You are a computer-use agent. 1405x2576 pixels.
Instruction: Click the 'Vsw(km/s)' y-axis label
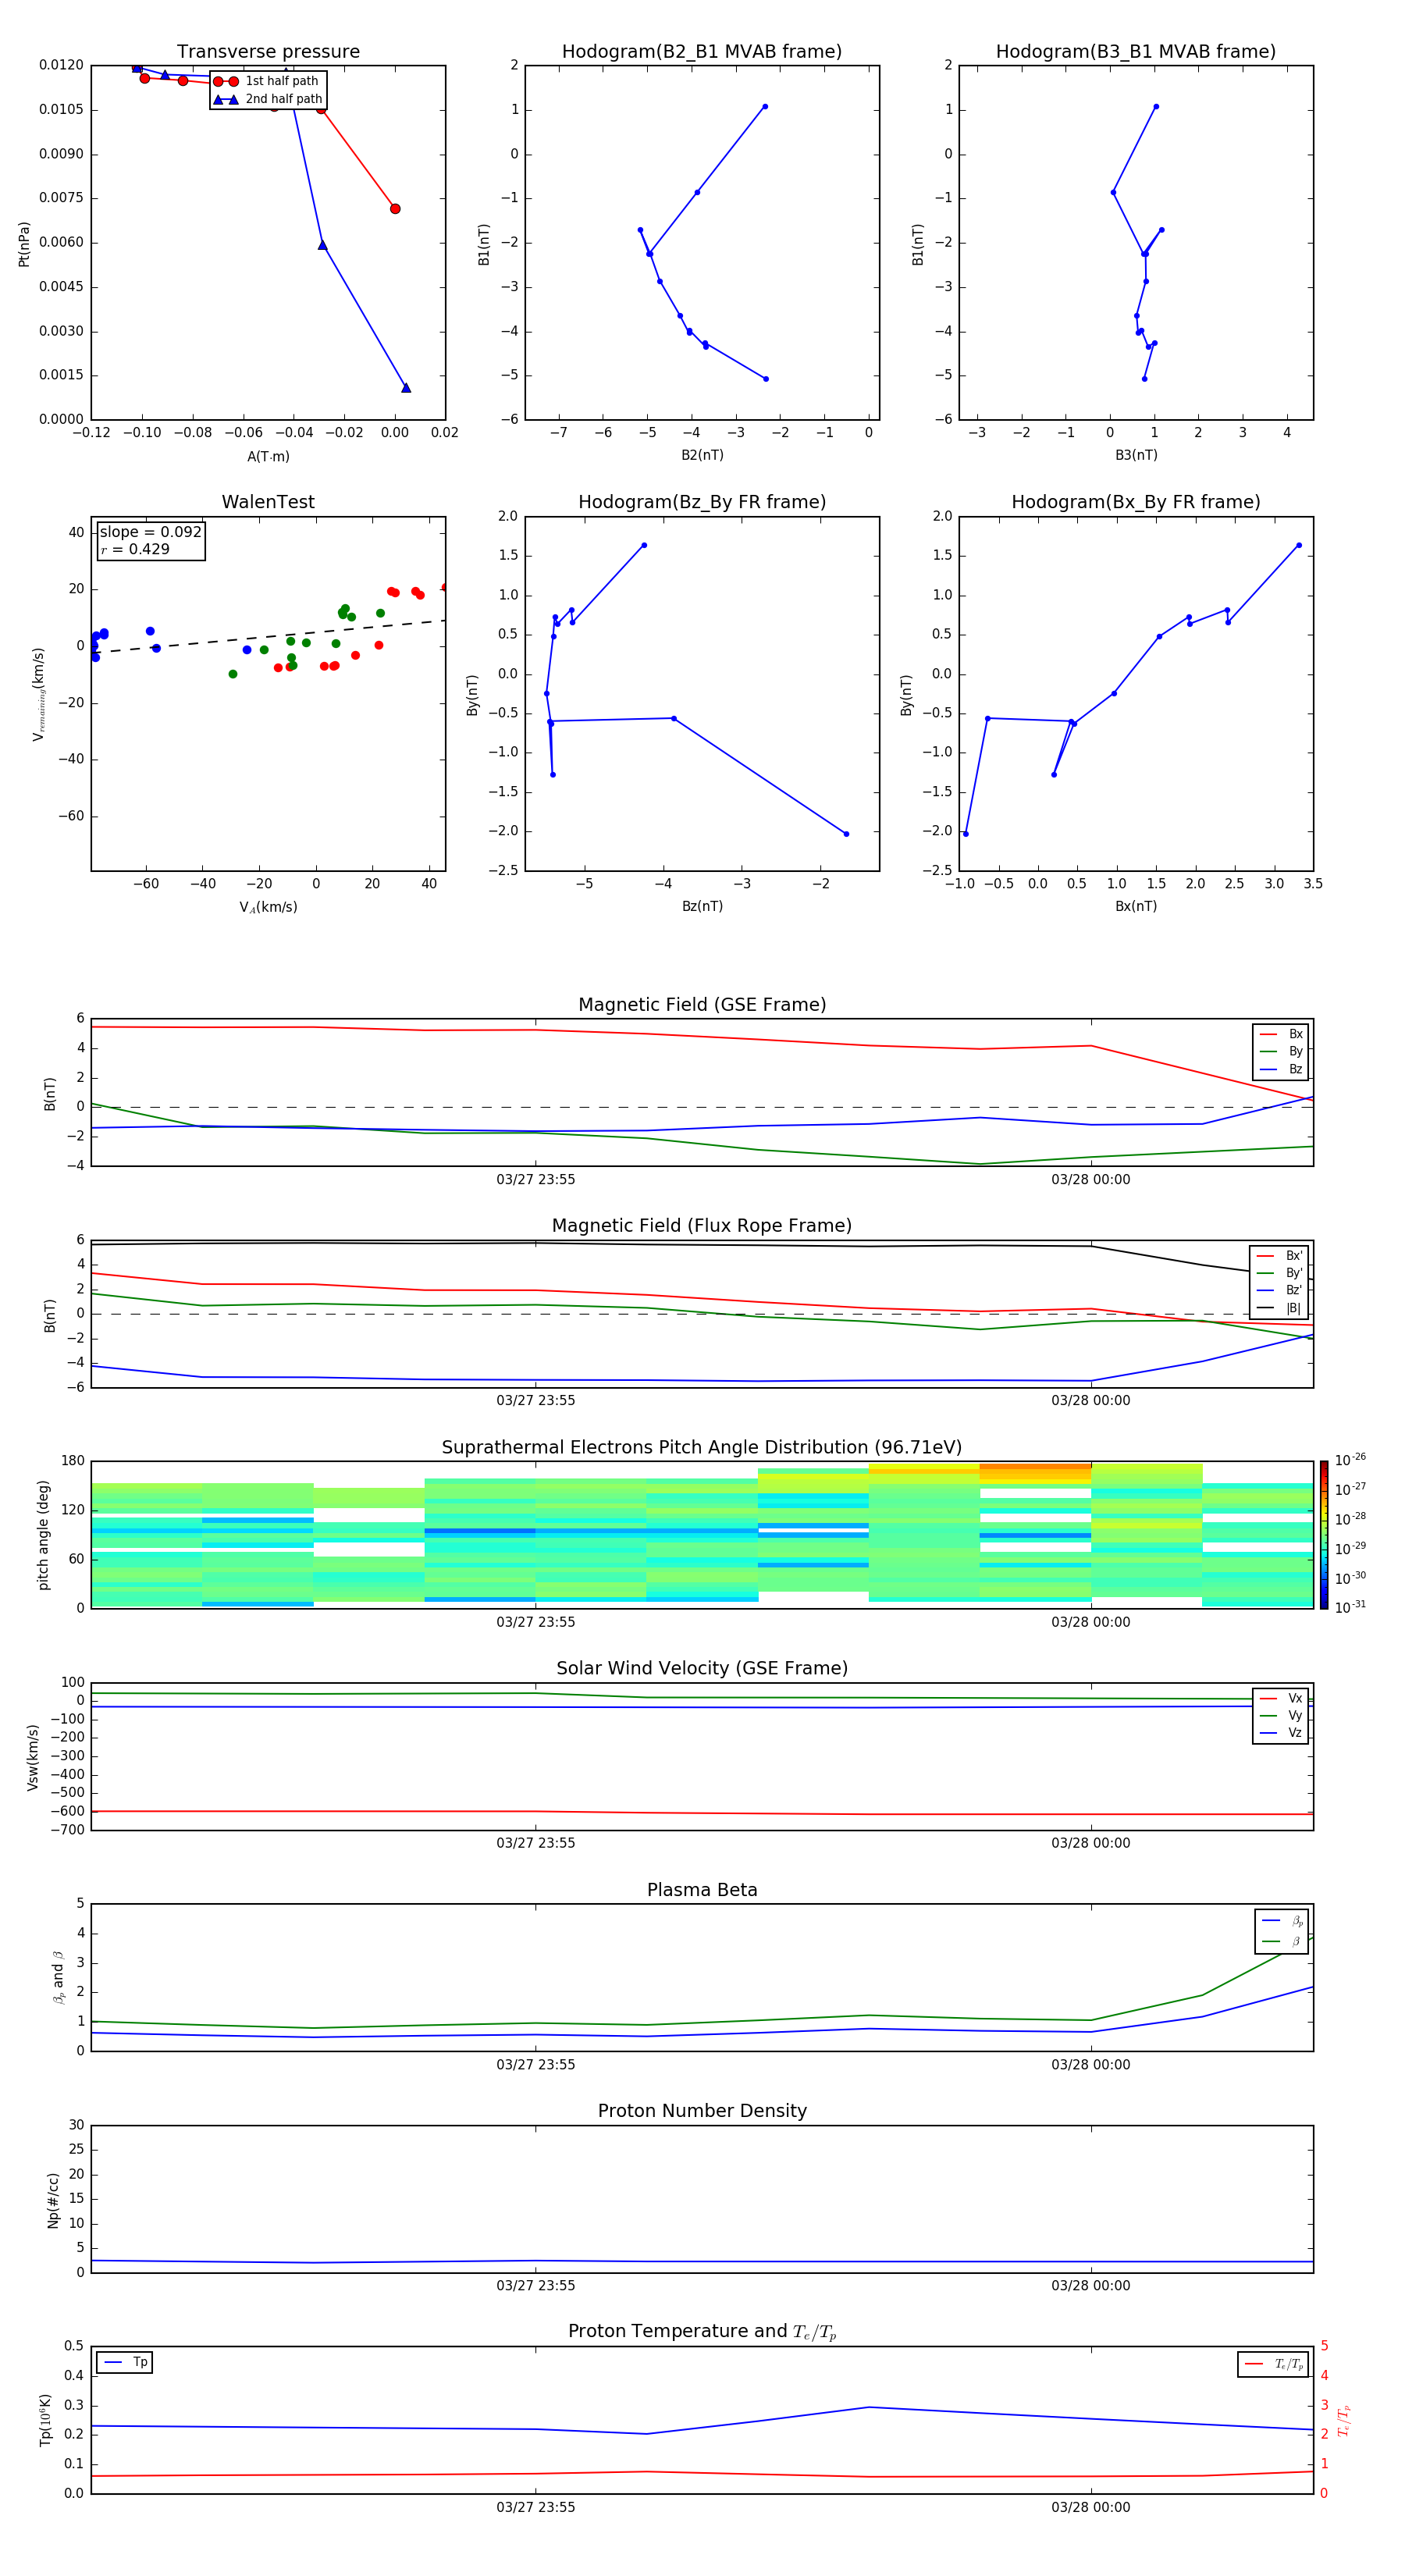click(x=32, y=1756)
